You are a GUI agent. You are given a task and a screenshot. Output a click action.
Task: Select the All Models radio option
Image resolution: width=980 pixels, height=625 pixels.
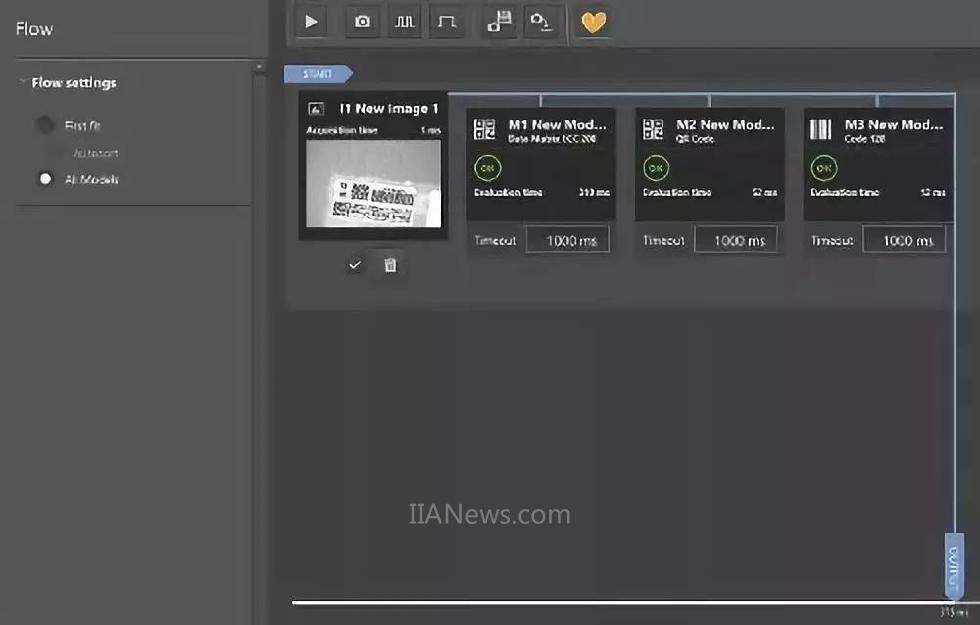click(45, 179)
